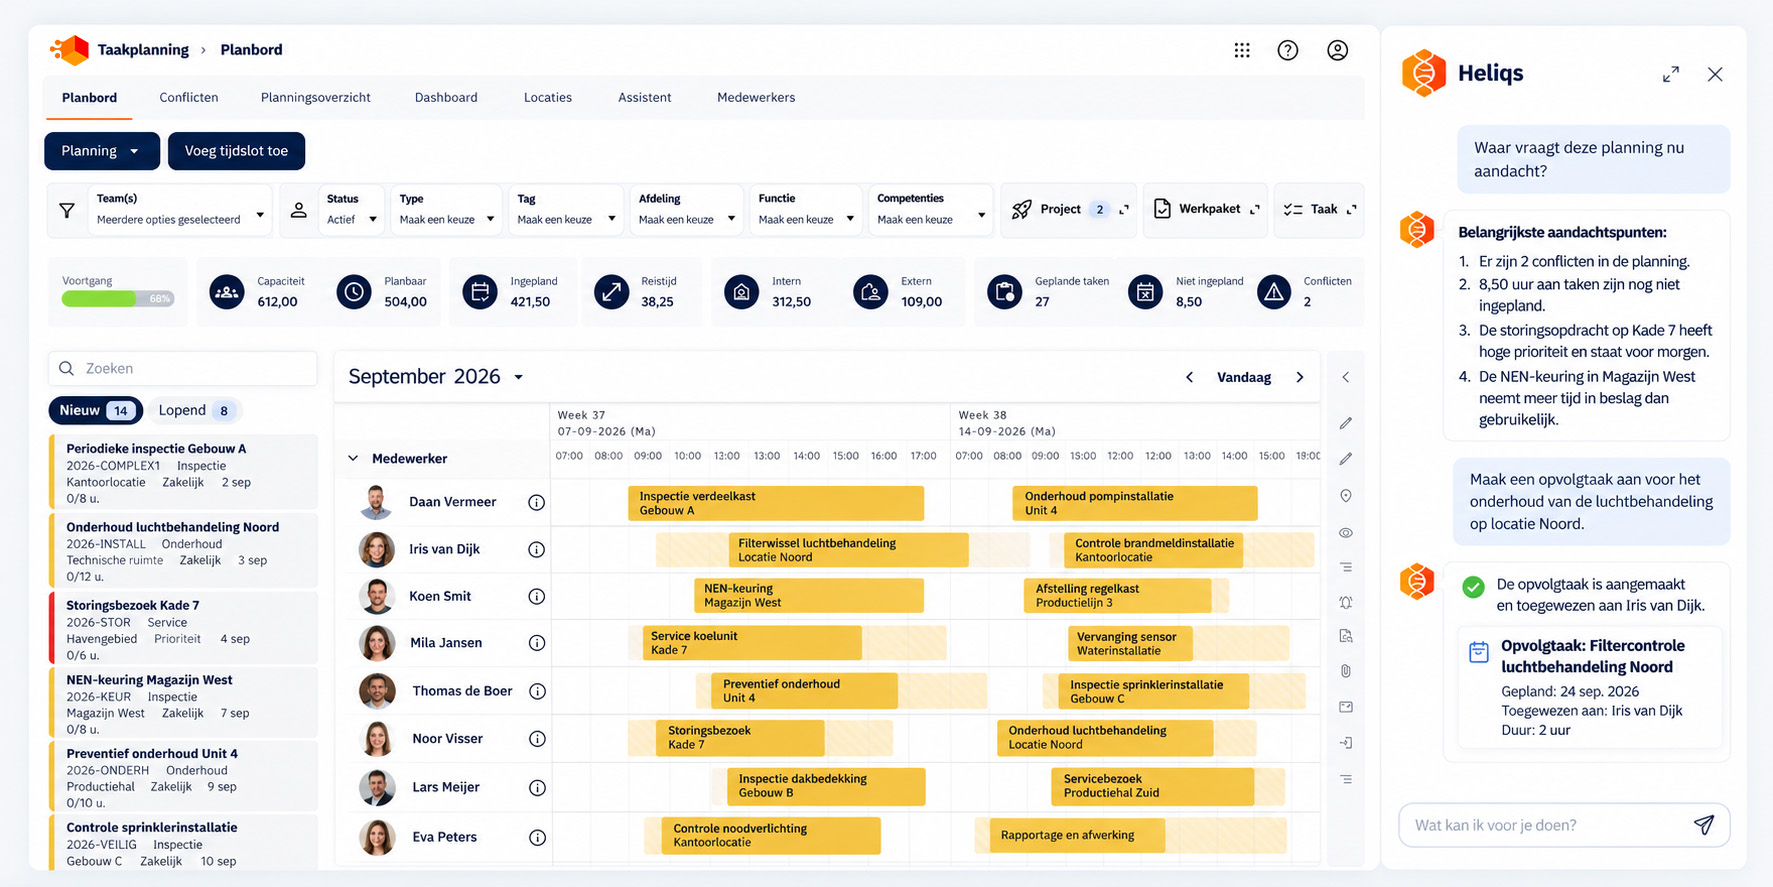Viewport: 1773px width, 887px height.
Task: Jump to today with Vandaag
Action: pyautogui.click(x=1244, y=377)
